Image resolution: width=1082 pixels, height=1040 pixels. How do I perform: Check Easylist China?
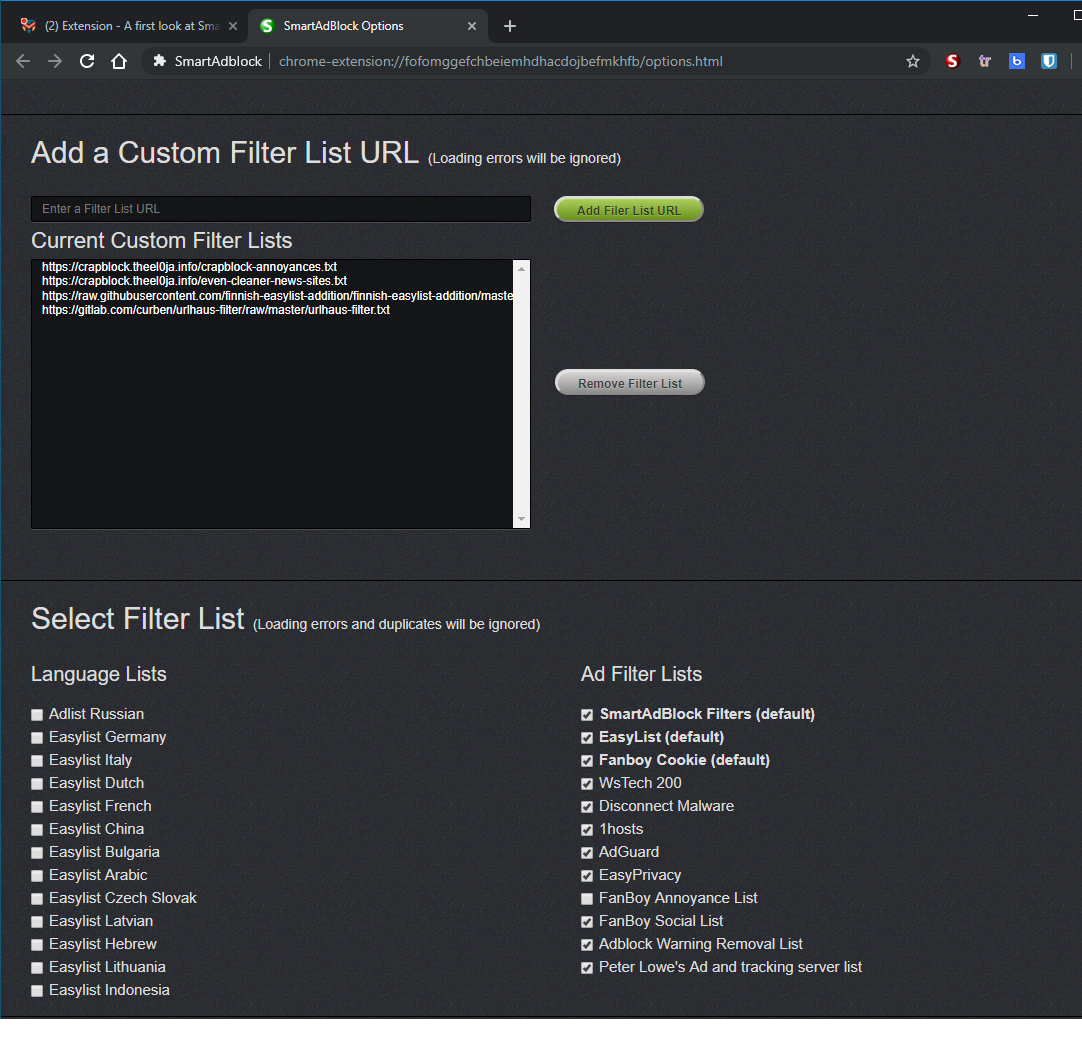pyautogui.click(x=37, y=830)
